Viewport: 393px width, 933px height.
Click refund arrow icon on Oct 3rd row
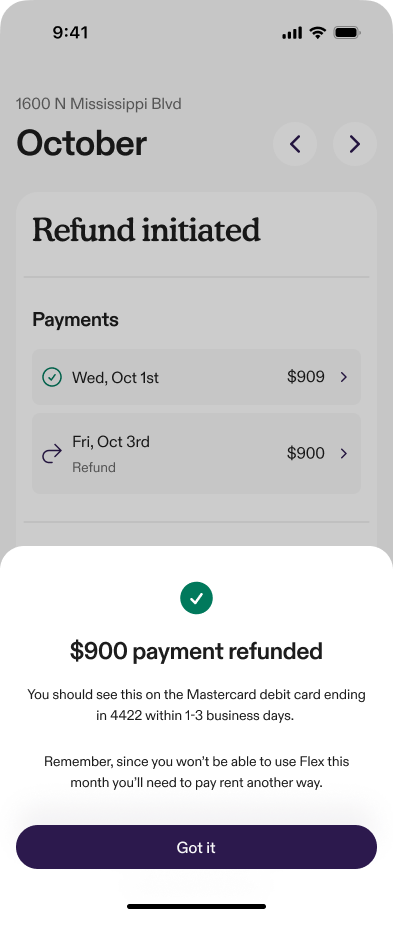tap(52, 454)
